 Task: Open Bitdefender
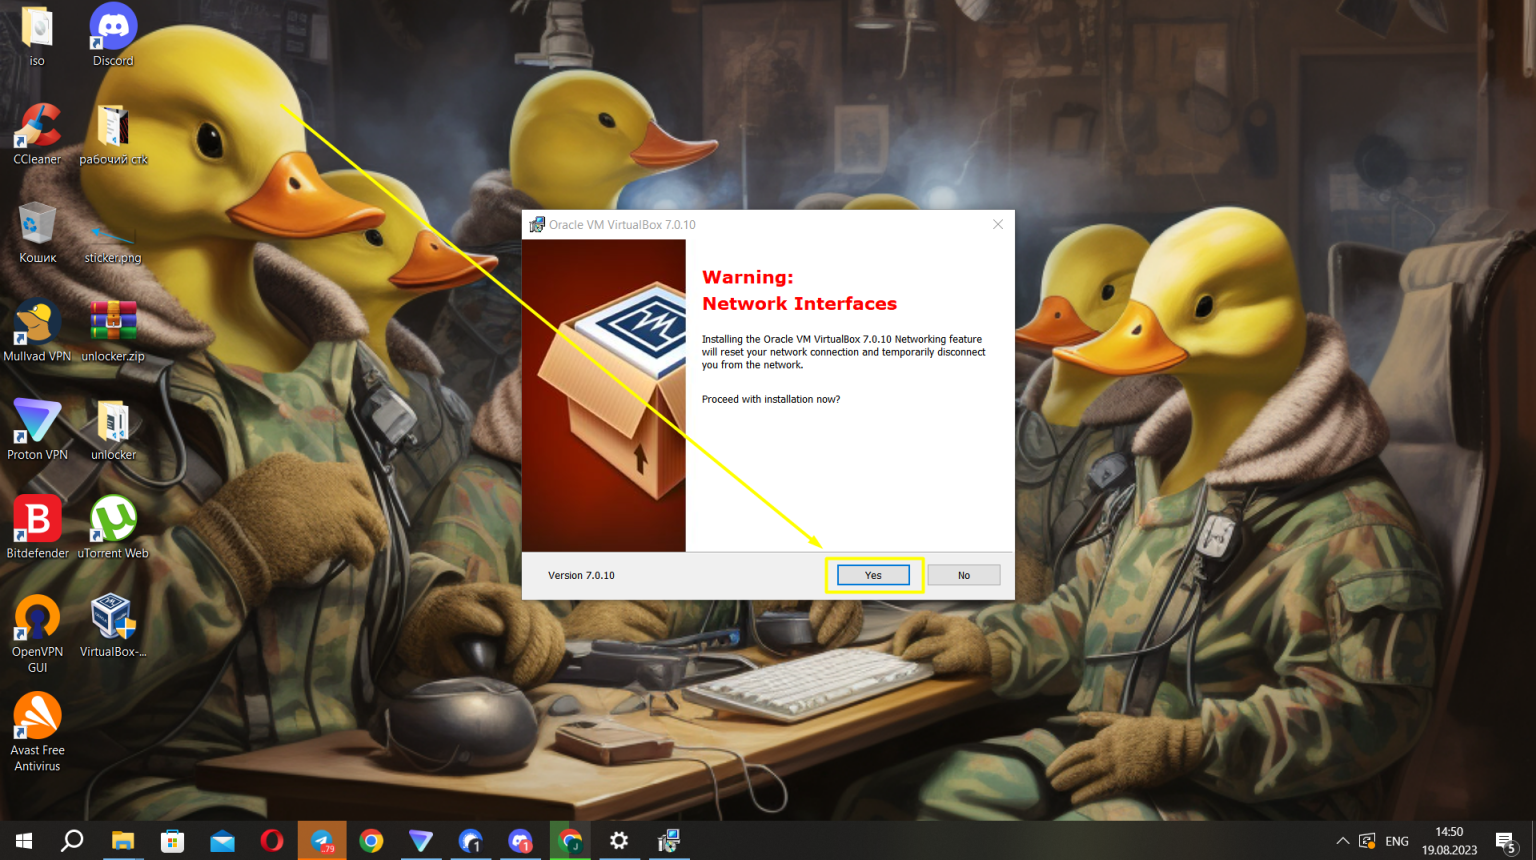click(37, 520)
